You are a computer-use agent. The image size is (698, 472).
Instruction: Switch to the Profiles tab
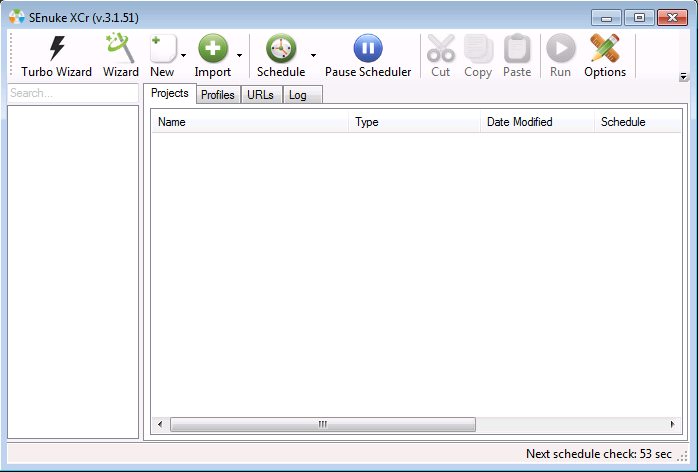pos(218,94)
